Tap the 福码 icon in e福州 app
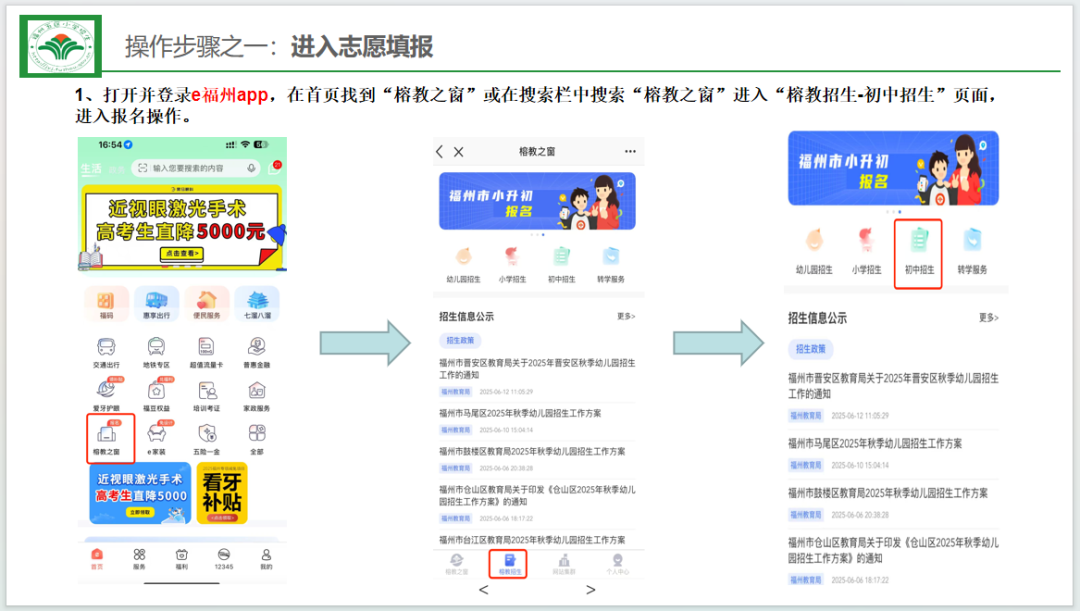Viewport: 1080px width, 611px height. click(106, 304)
